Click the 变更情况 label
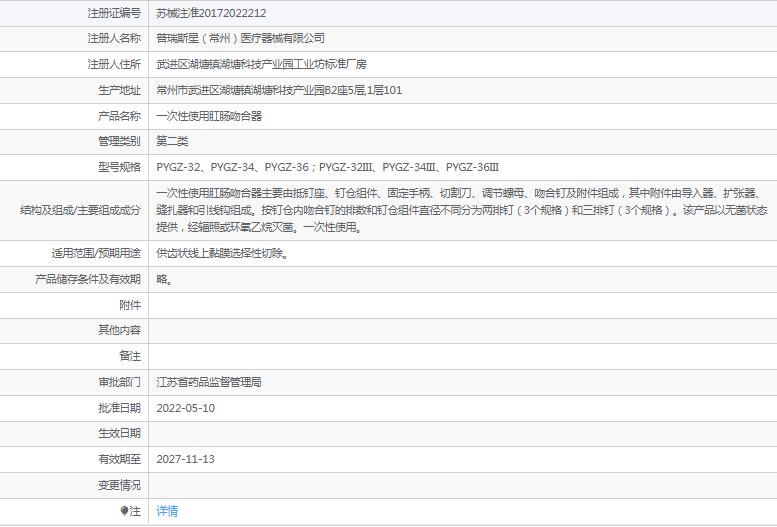 (119, 485)
